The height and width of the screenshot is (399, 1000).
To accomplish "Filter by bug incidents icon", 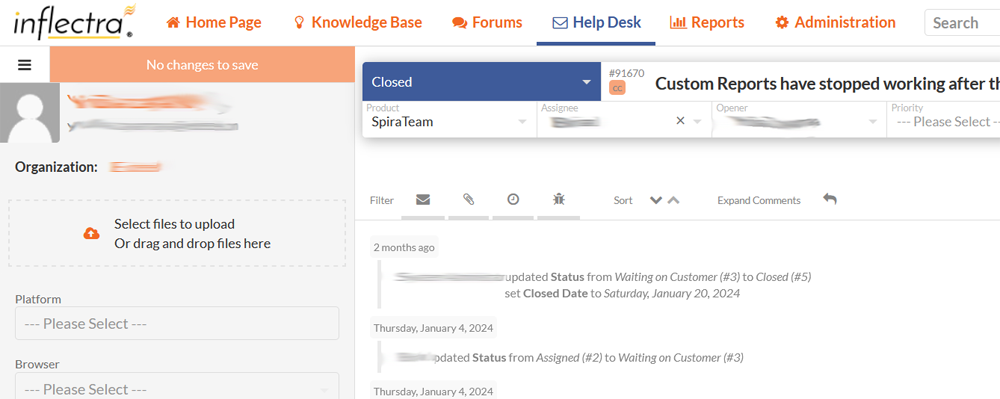I will 559,200.
